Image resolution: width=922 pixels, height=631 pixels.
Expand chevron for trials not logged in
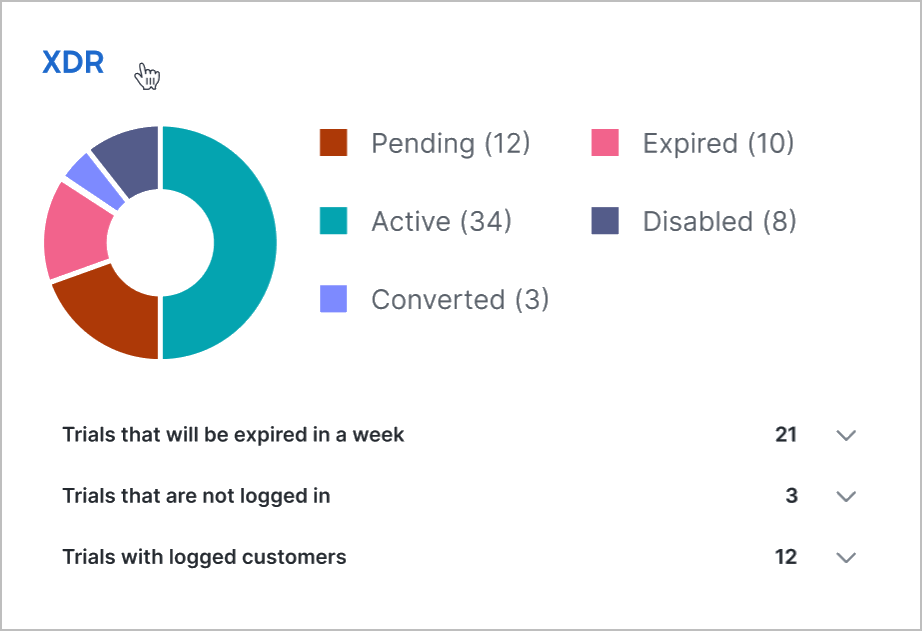tap(846, 496)
